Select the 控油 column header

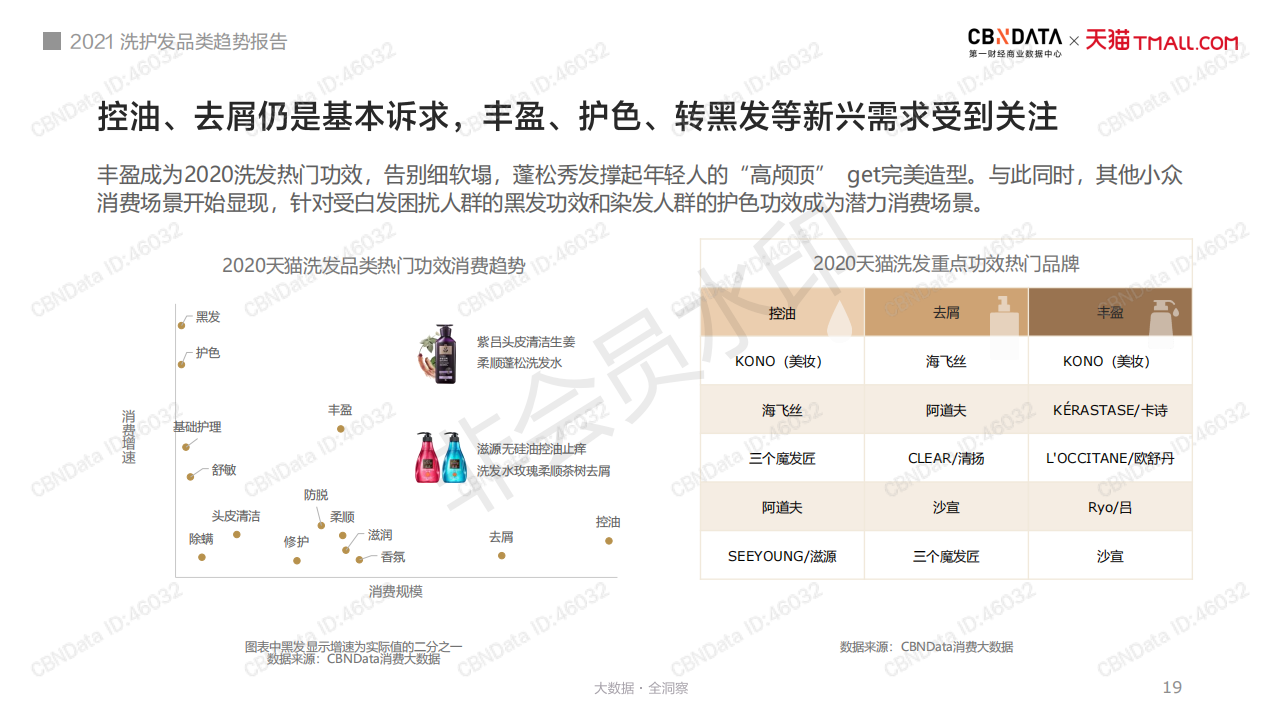[x=782, y=313]
